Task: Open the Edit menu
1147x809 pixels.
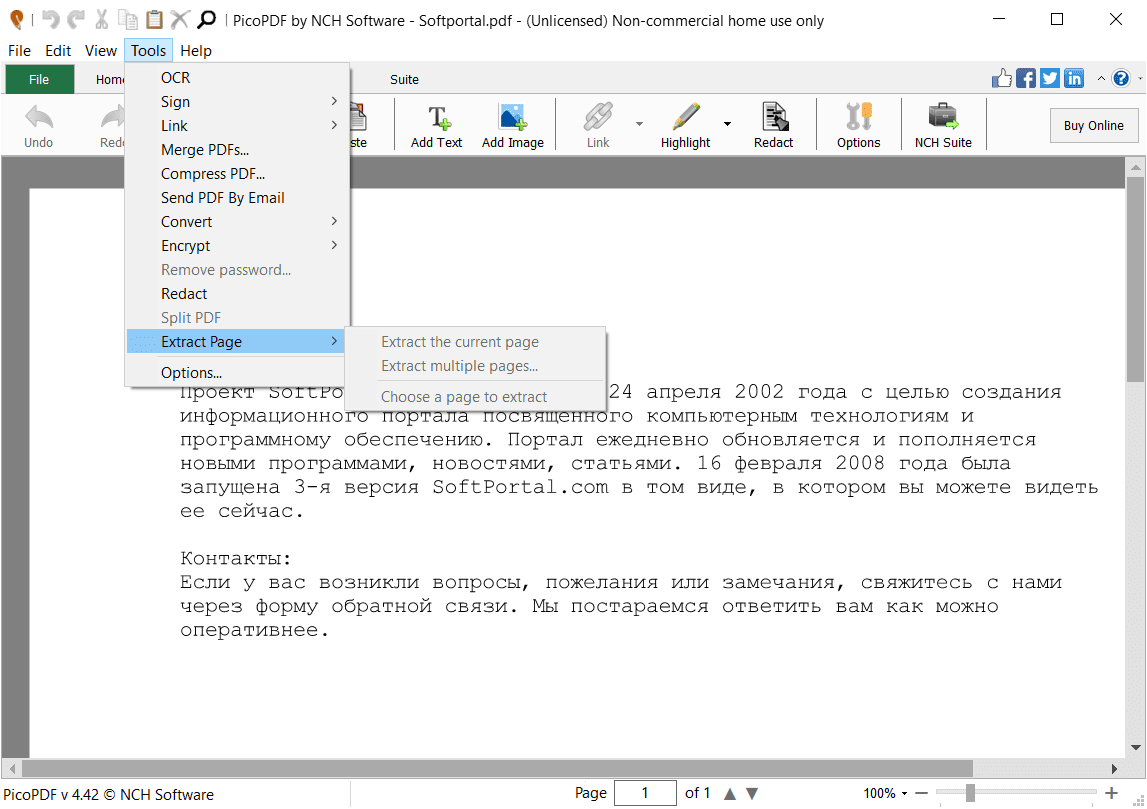Action: [x=58, y=50]
